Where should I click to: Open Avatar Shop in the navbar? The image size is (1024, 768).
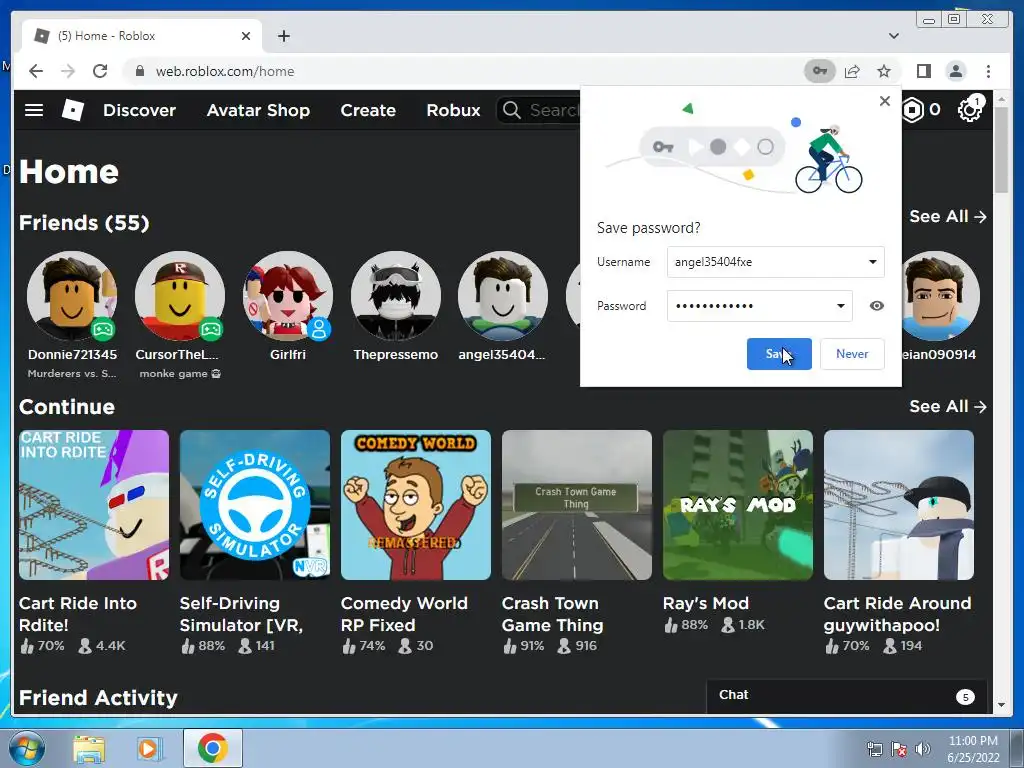258,110
